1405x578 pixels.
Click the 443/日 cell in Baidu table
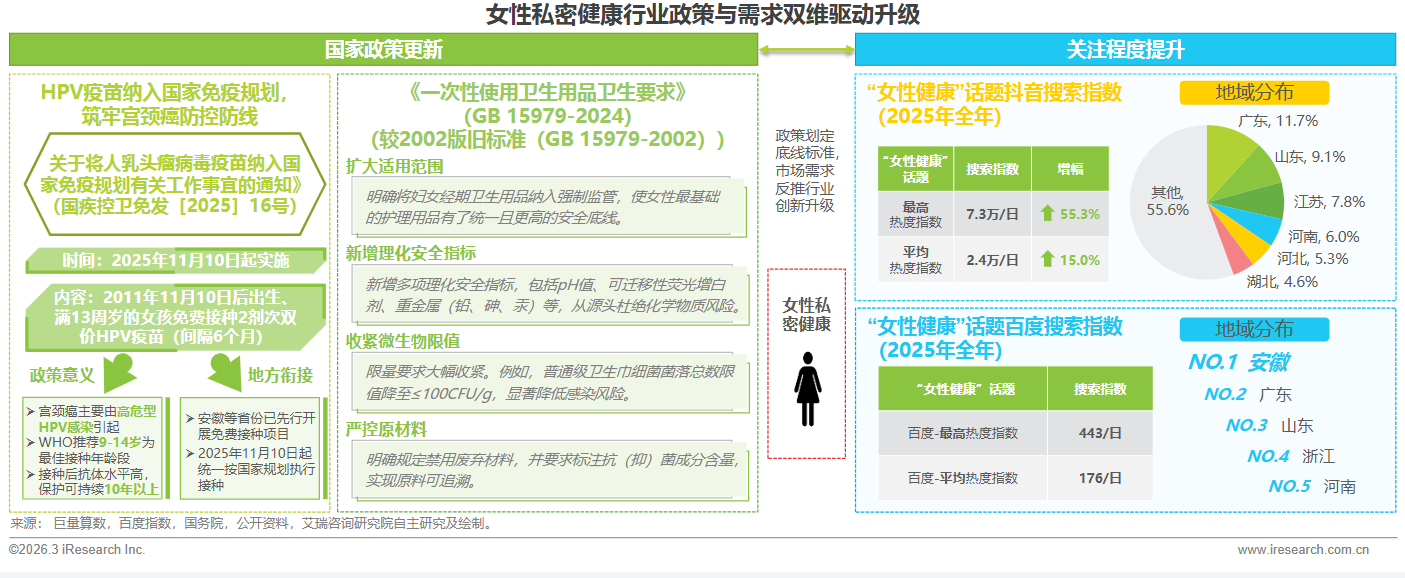point(1099,433)
